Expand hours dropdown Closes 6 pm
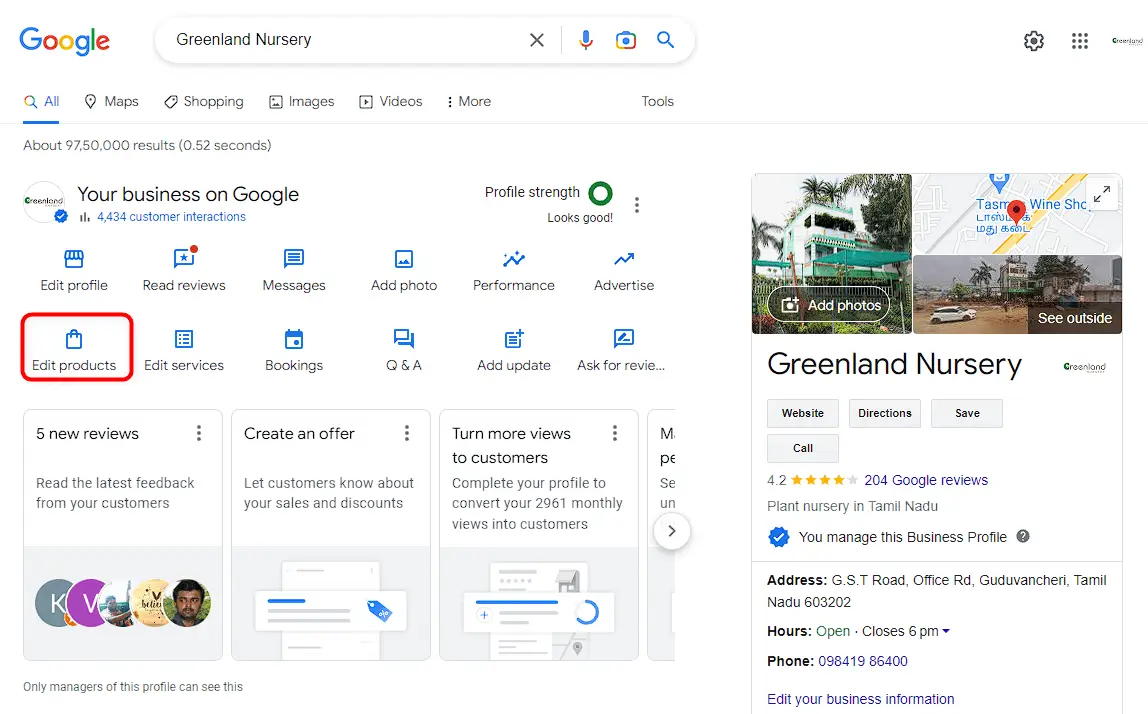The height and width of the screenshot is (714, 1148). coord(906,631)
